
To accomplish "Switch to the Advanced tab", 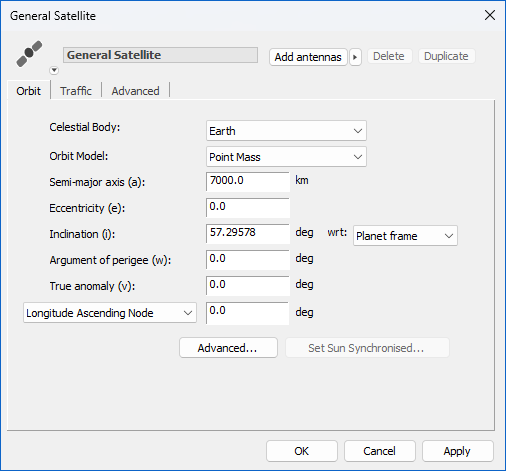I will (x=135, y=91).
